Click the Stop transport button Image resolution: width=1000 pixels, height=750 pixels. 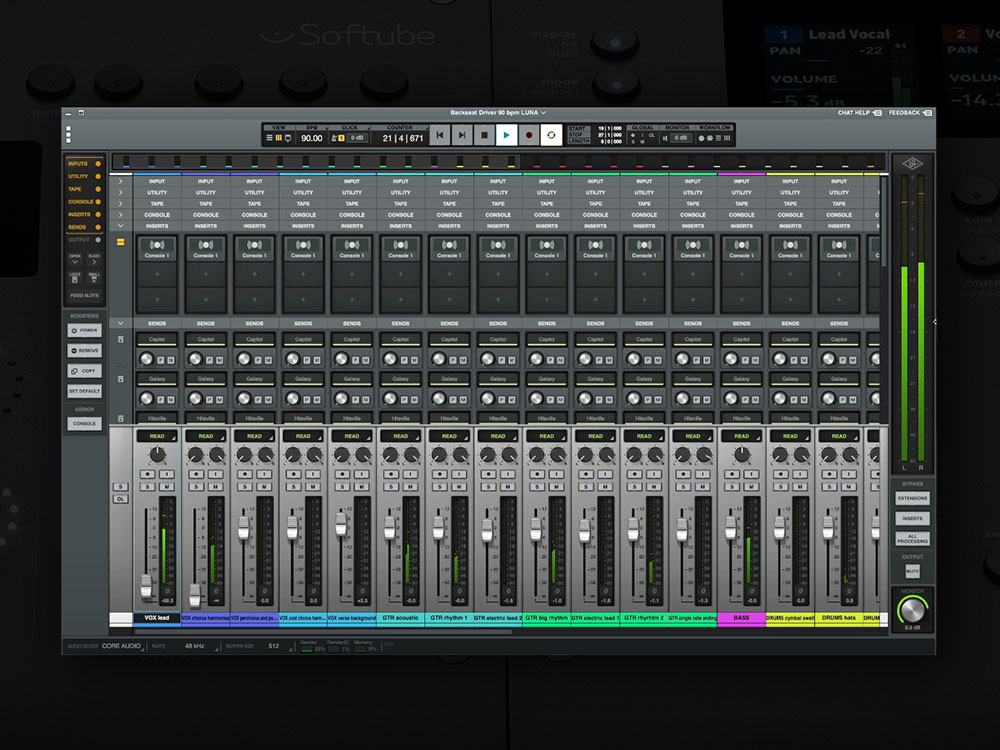tap(484, 135)
